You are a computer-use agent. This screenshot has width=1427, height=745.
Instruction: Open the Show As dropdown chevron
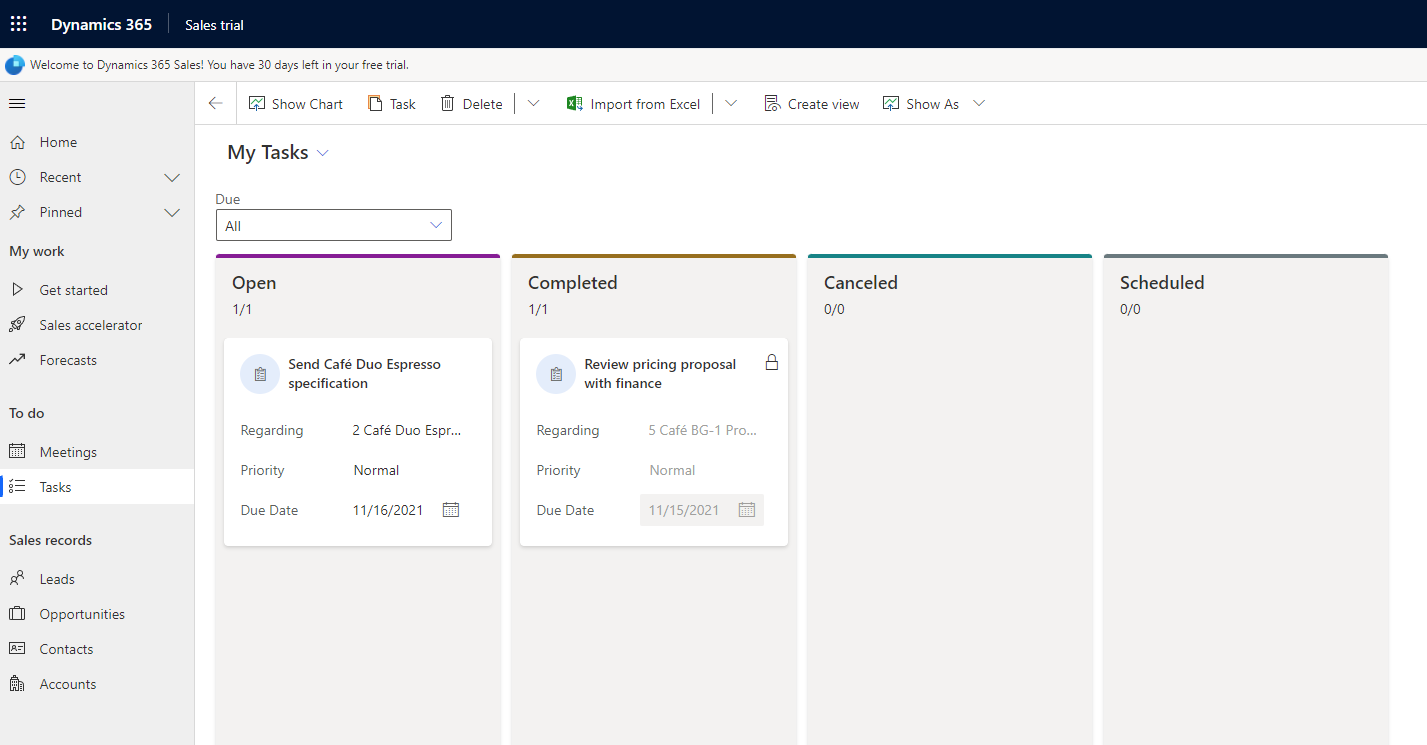coord(979,103)
